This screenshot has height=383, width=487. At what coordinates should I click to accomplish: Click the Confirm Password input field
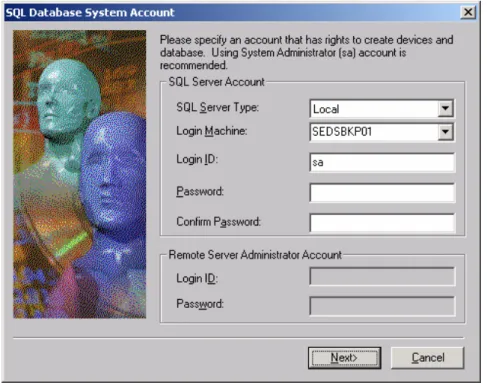pos(382,223)
